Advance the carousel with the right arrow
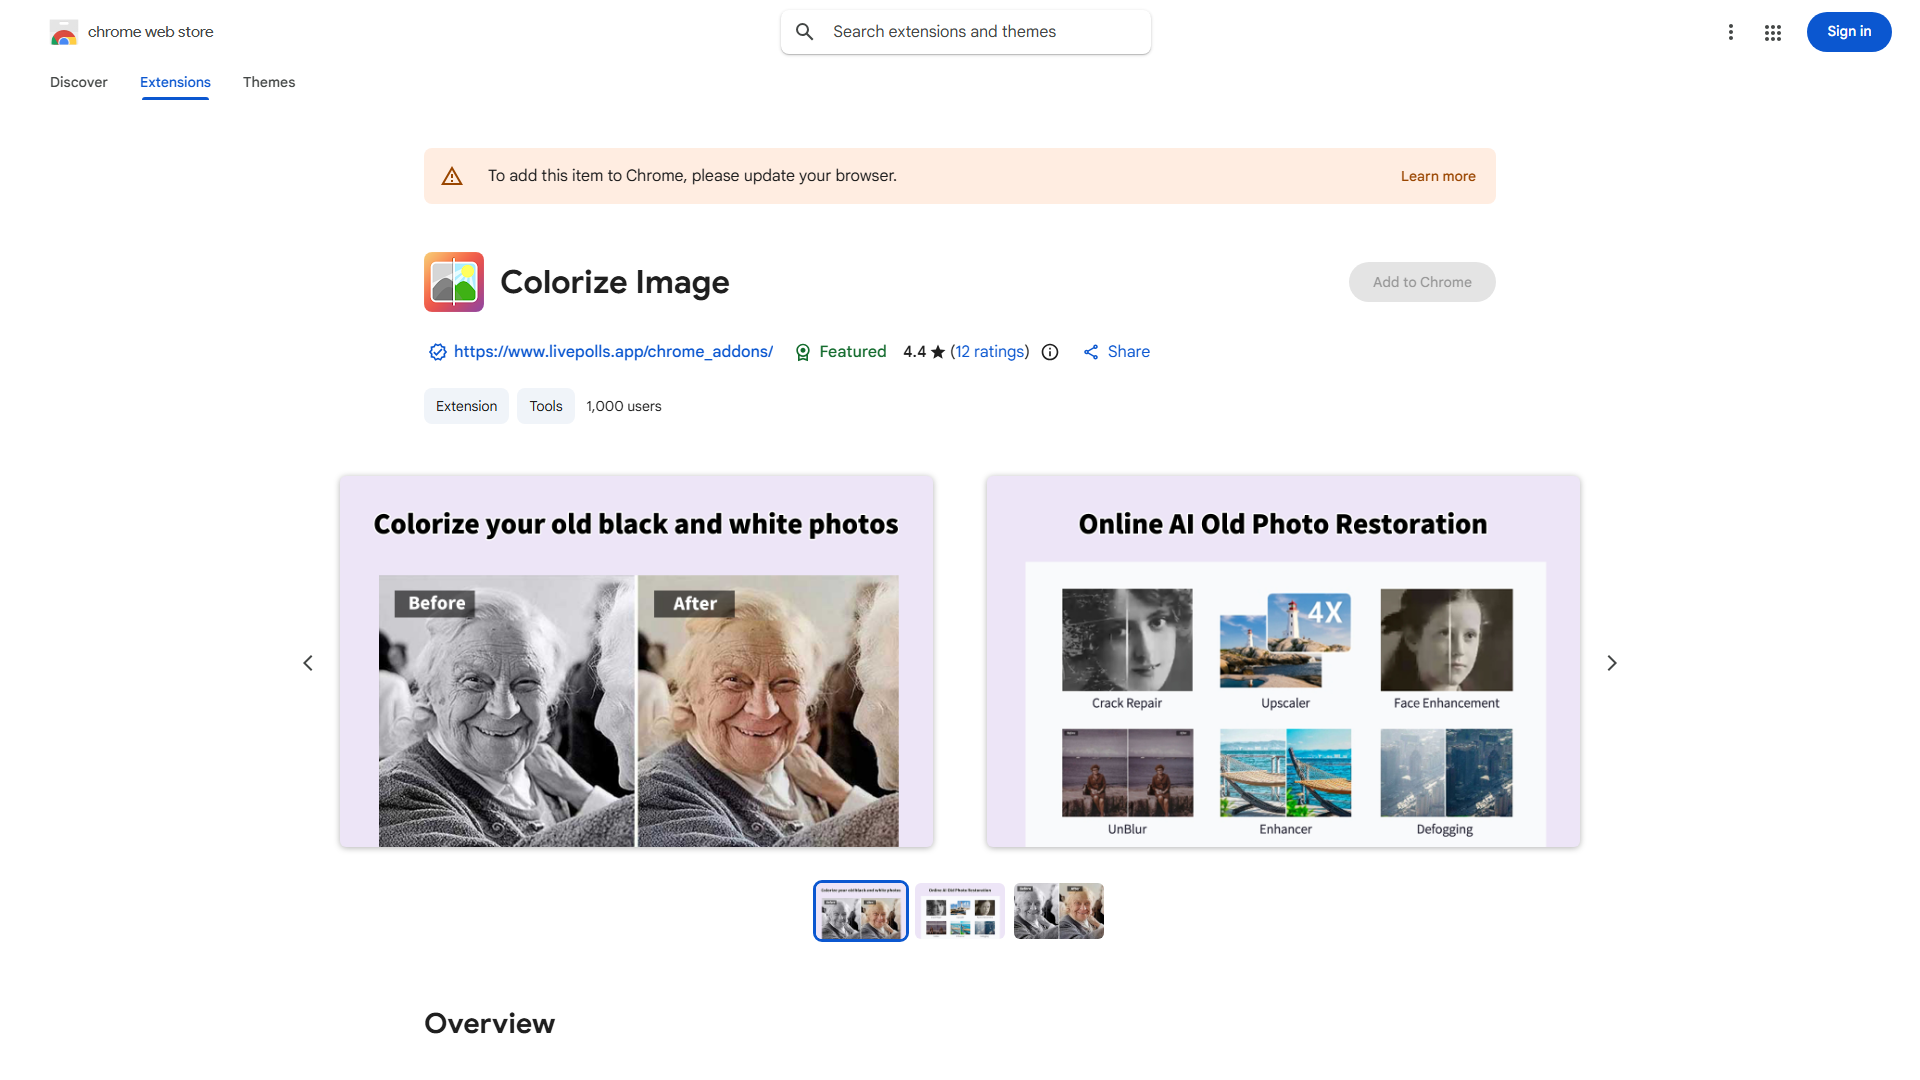The width and height of the screenshot is (1920, 1080). [x=1611, y=662]
